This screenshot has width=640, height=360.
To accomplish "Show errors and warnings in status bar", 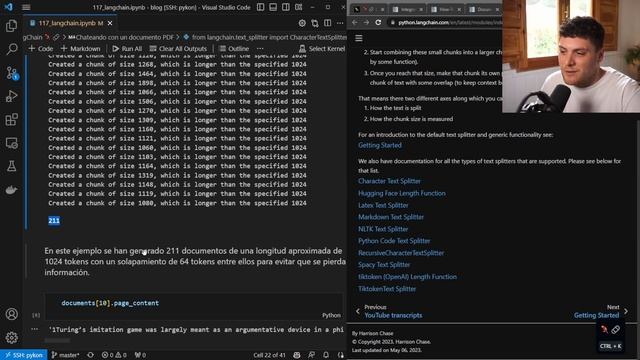I will pyautogui.click(x=114, y=355).
